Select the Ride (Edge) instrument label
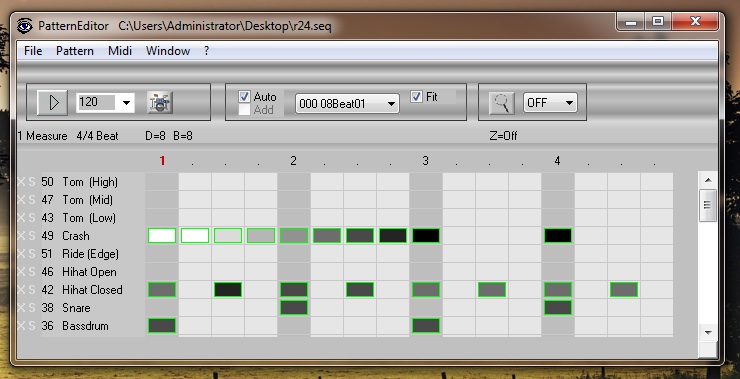Image resolution: width=740 pixels, height=379 pixels. pyautogui.click(x=89, y=254)
